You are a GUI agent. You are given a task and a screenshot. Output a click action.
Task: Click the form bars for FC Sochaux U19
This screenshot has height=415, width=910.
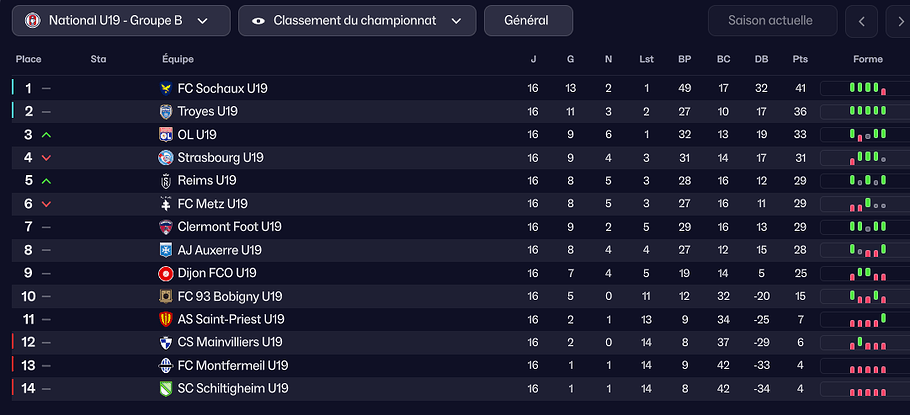click(x=867, y=88)
